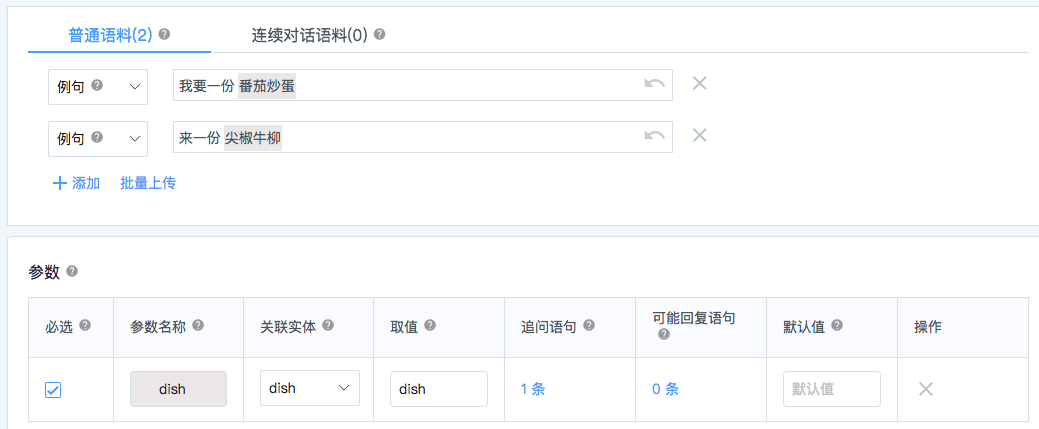Click the 添加 link to add sentence
Viewport: 1039px width, 429px height.
(76, 184)
